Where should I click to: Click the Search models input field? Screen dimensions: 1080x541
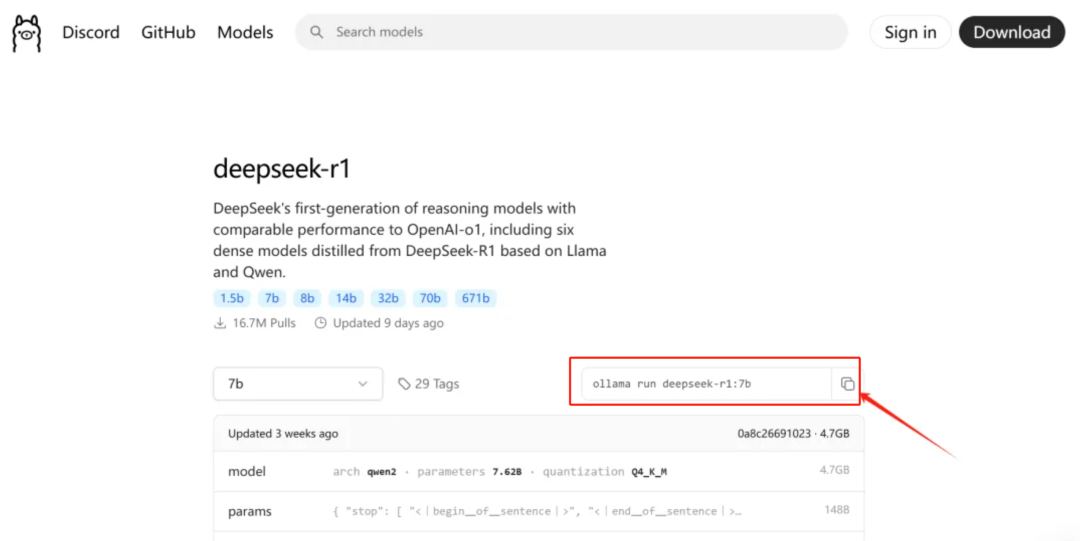tap(571, 32)
